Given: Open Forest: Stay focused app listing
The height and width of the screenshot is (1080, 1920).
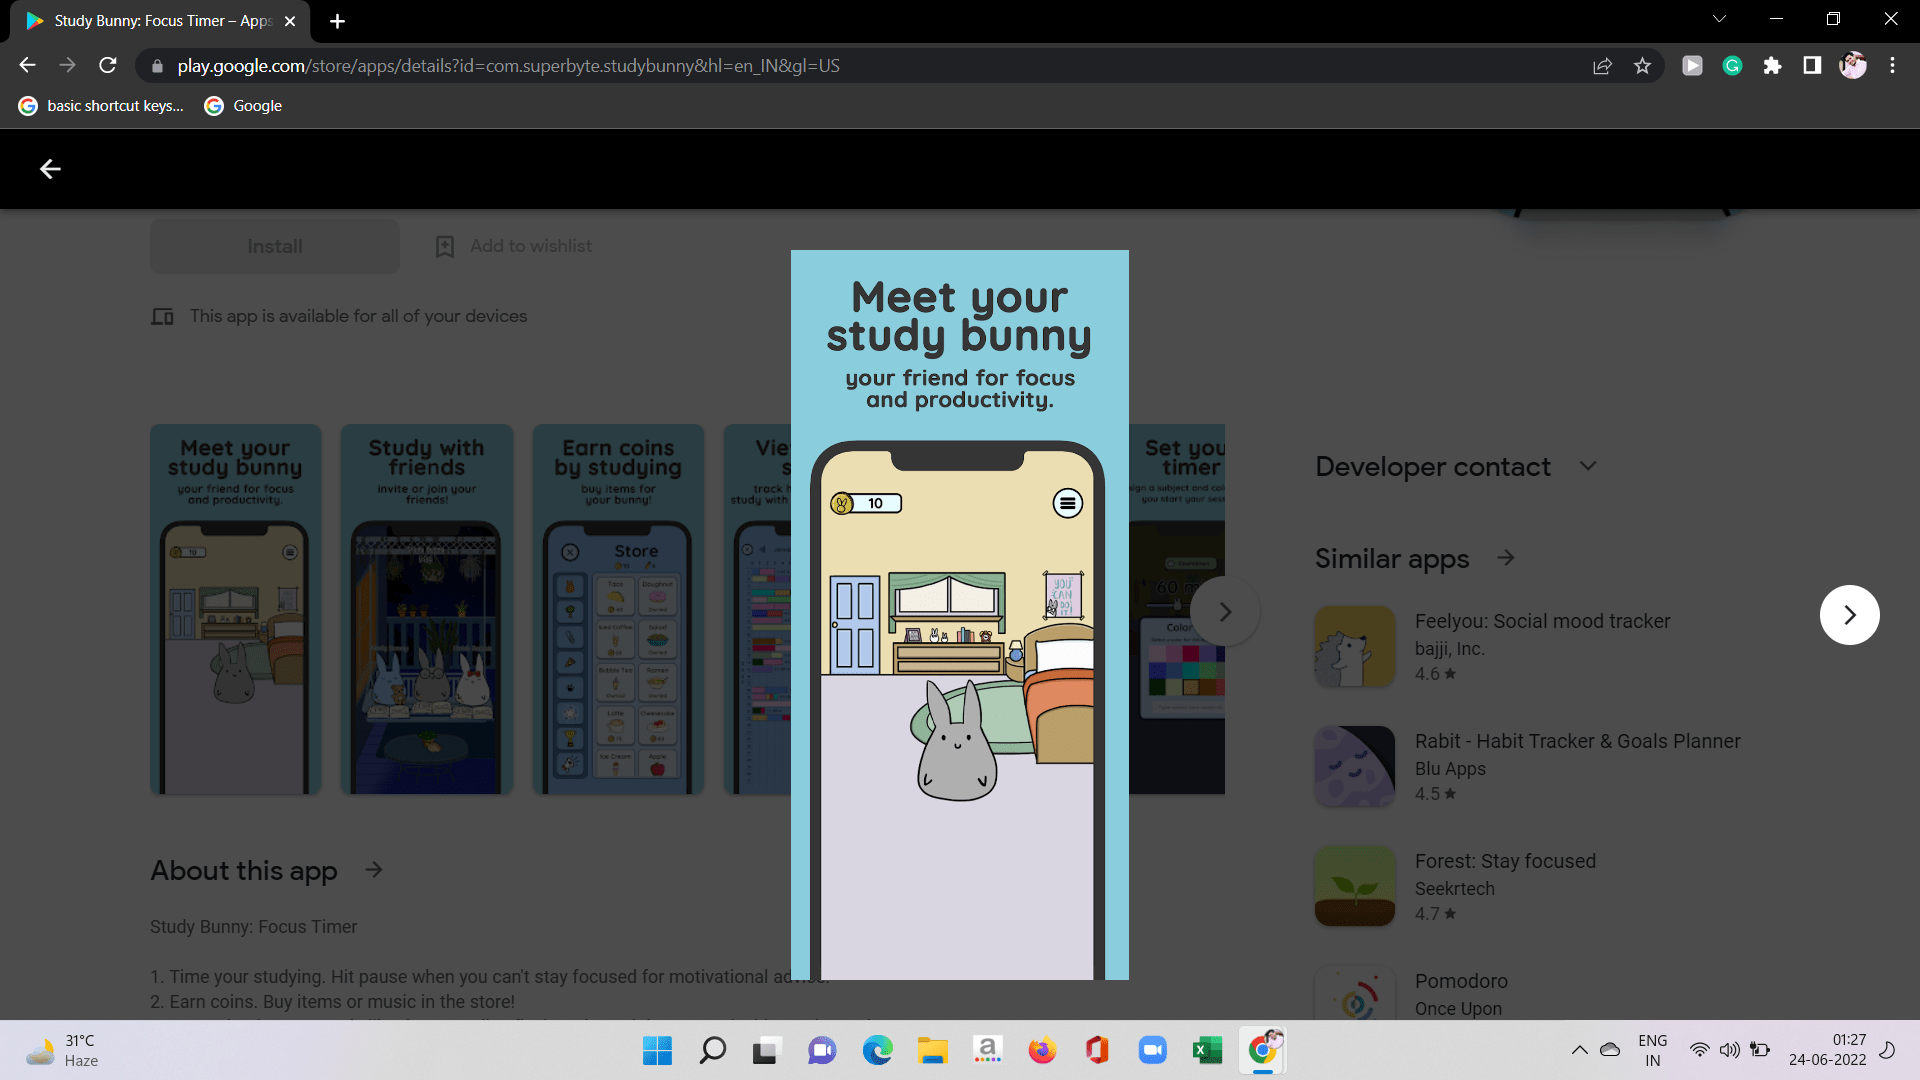Looking at the screenshot, I should (x=1504, y=861).
